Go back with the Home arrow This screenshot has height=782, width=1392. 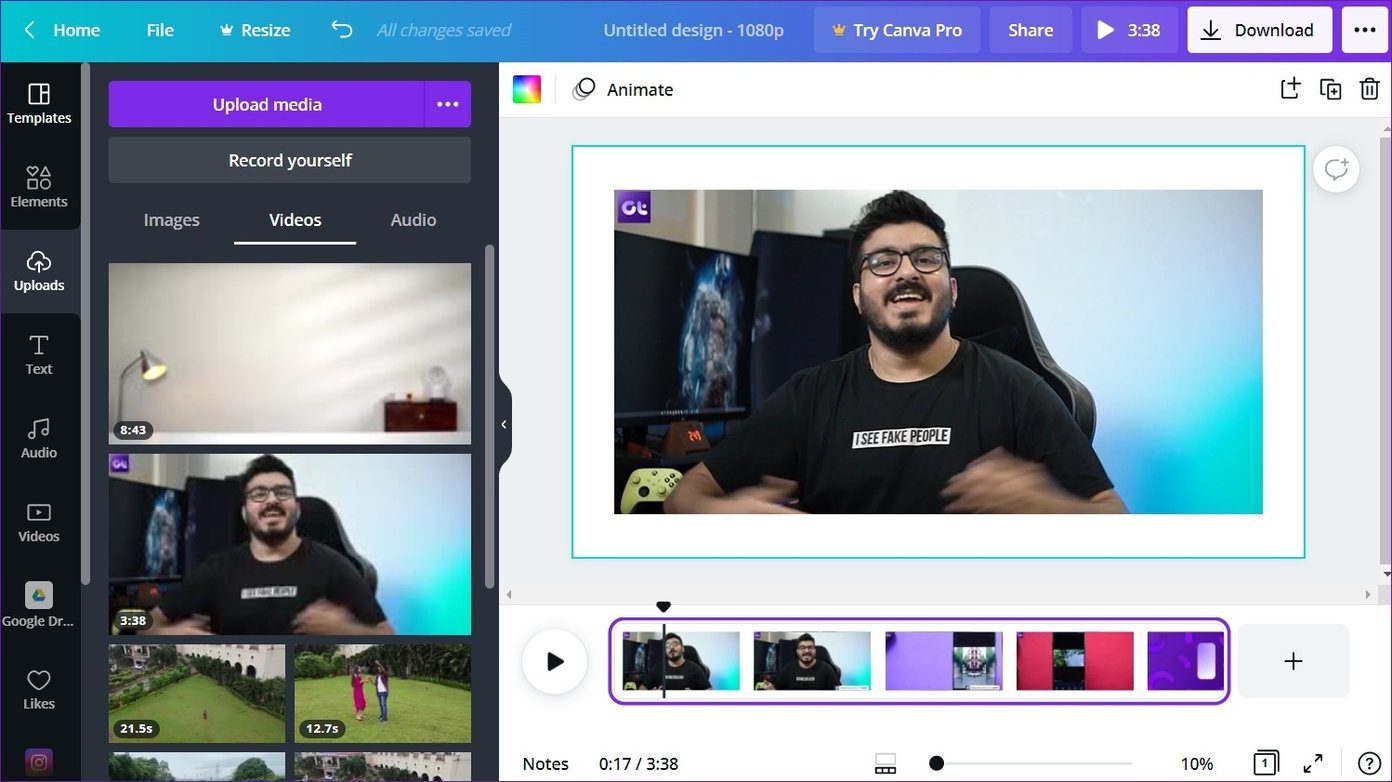coord(30,30)
